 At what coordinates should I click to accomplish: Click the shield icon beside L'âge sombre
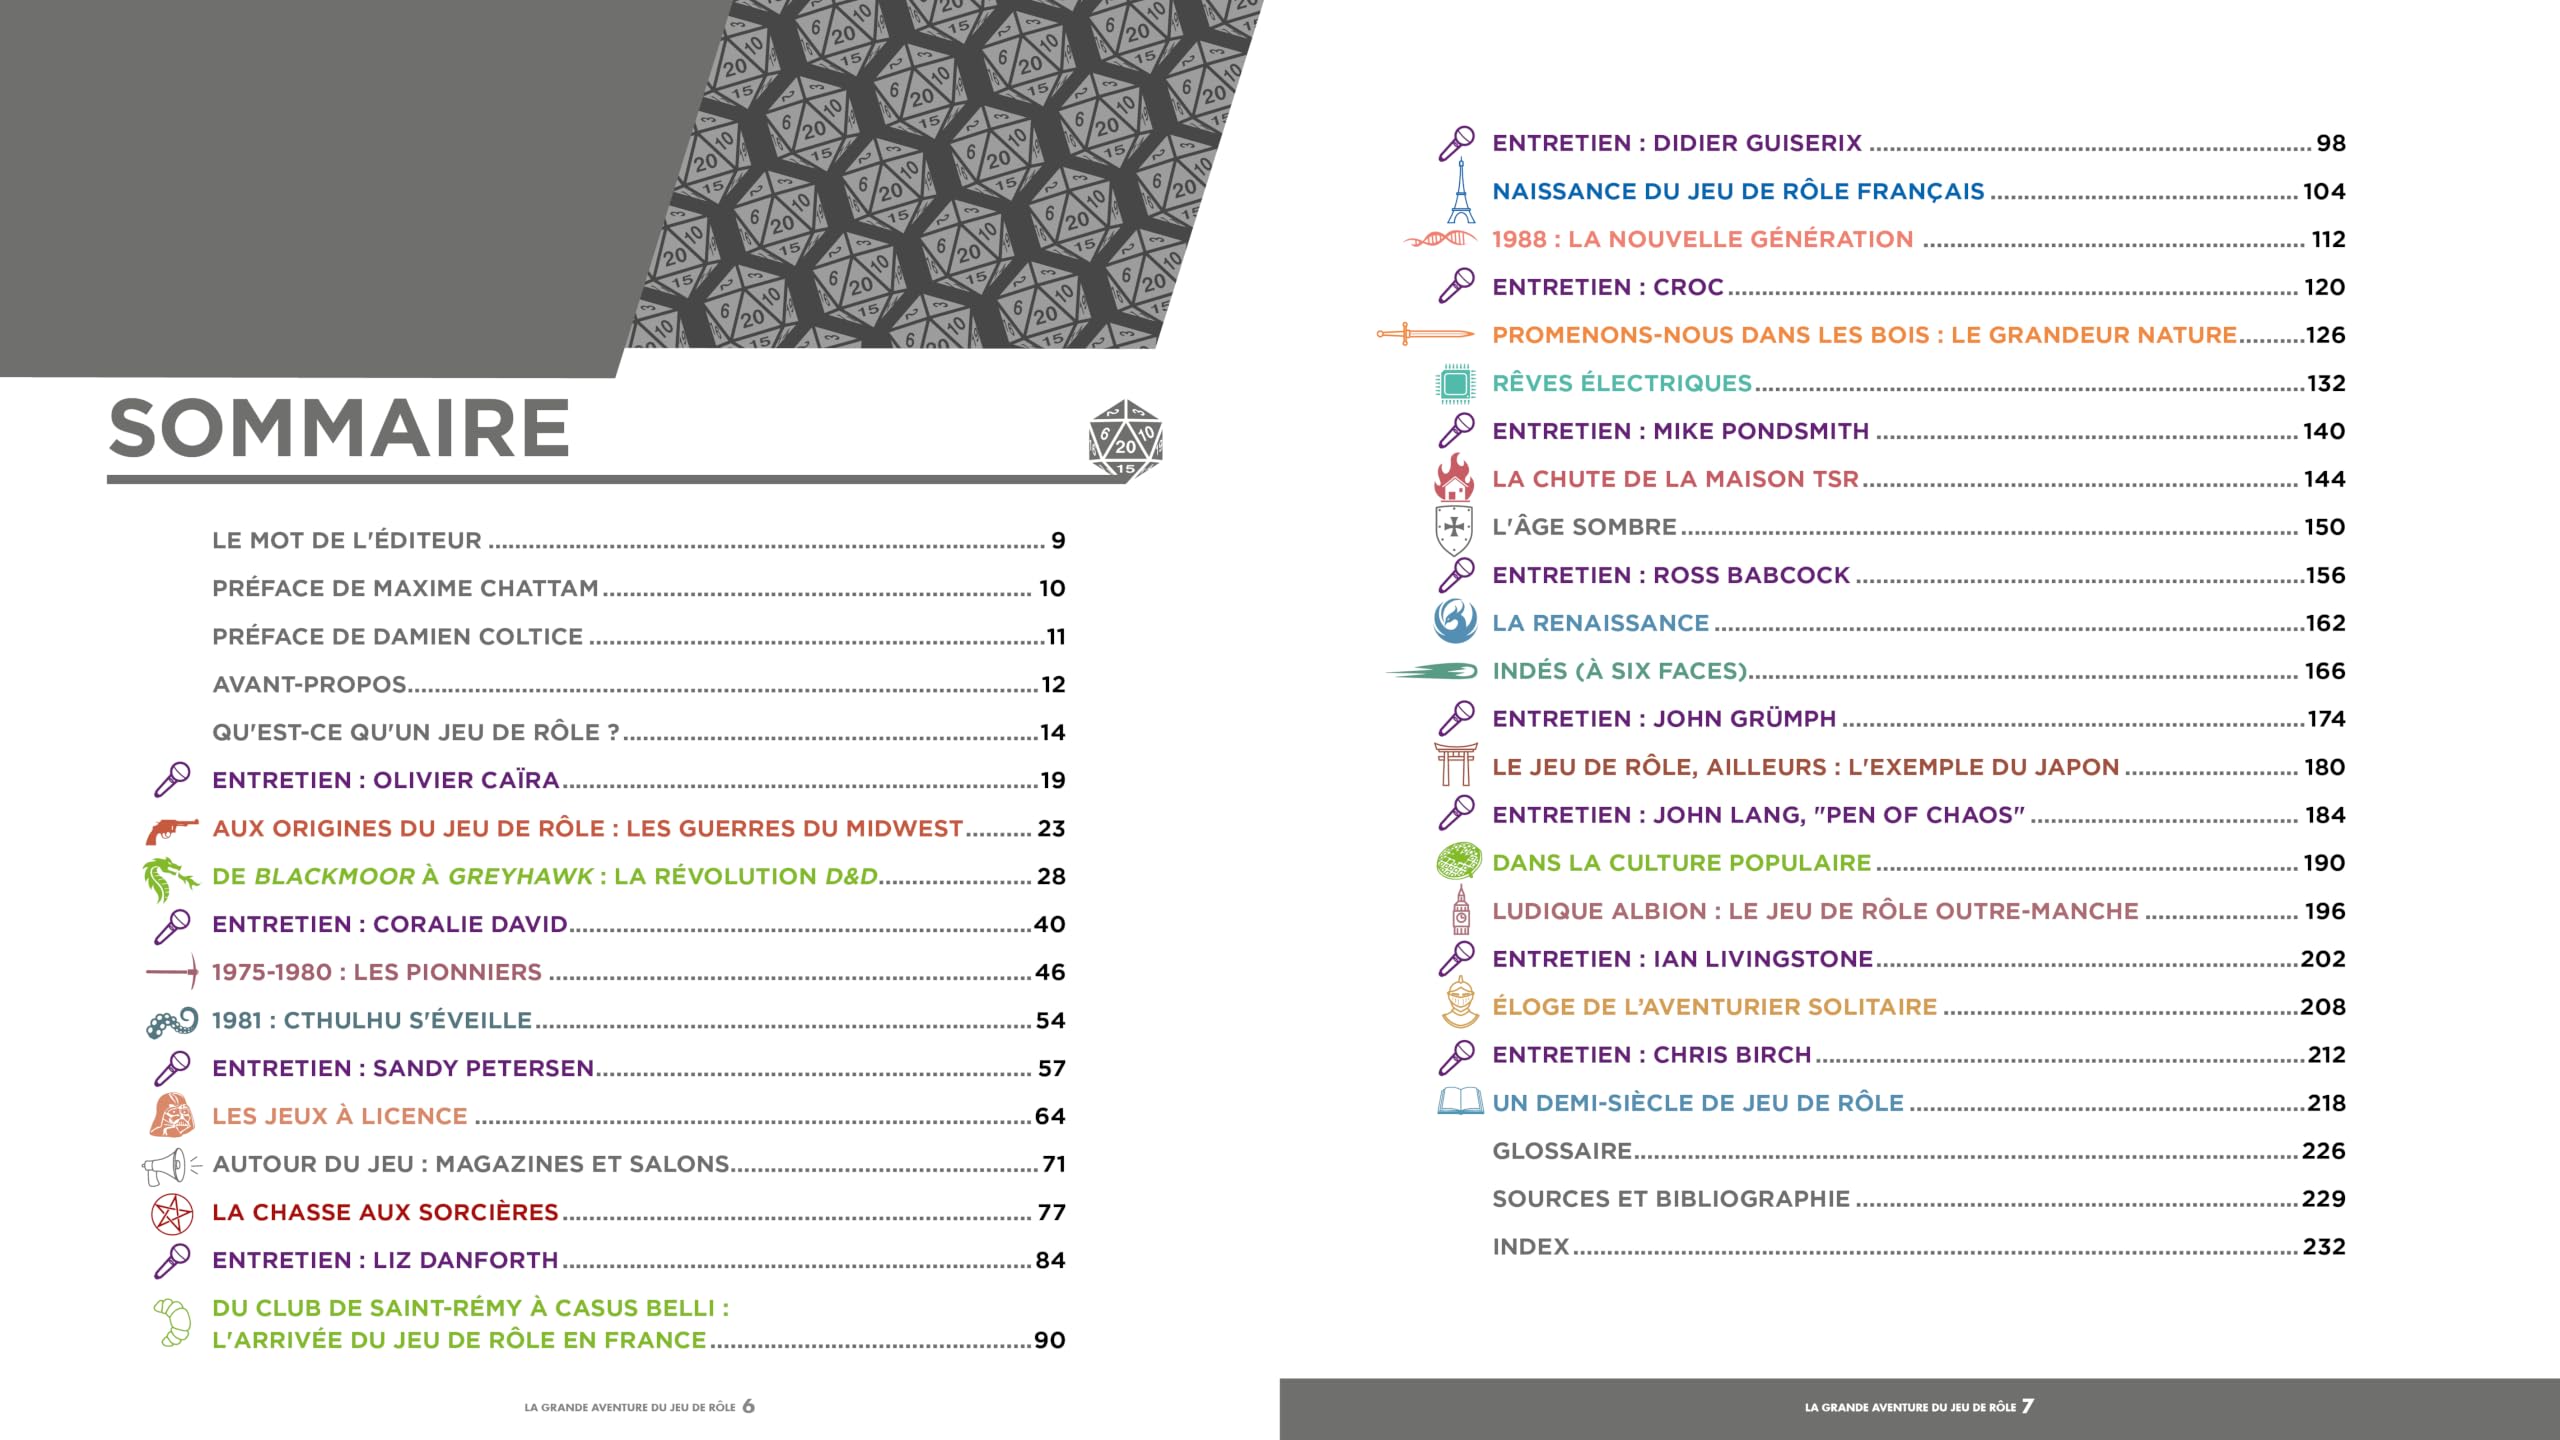tap(1454, 529)
